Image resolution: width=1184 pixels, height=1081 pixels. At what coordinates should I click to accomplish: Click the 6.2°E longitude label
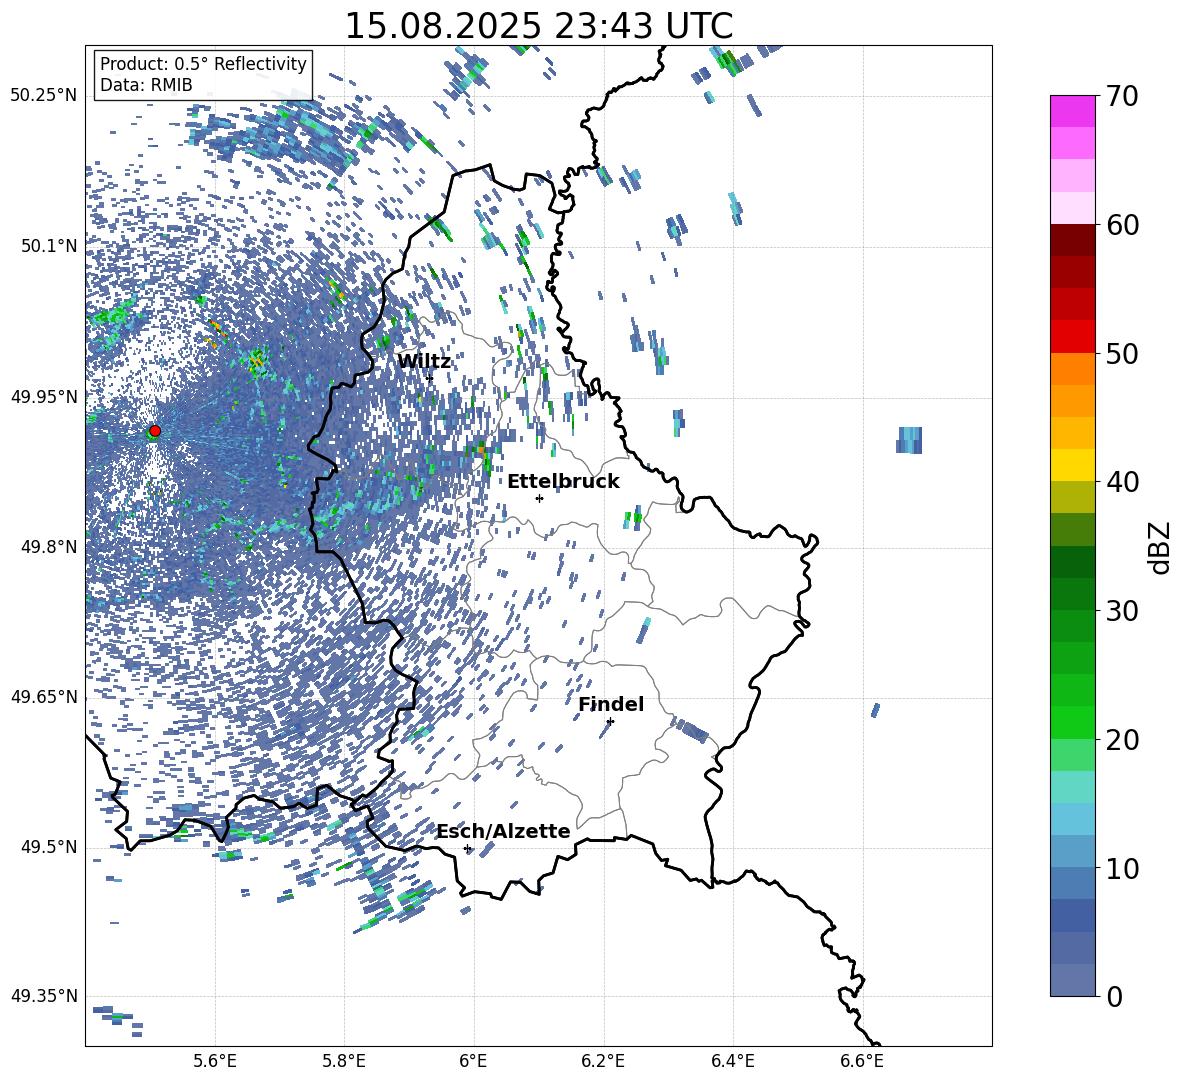[603, 1061]
